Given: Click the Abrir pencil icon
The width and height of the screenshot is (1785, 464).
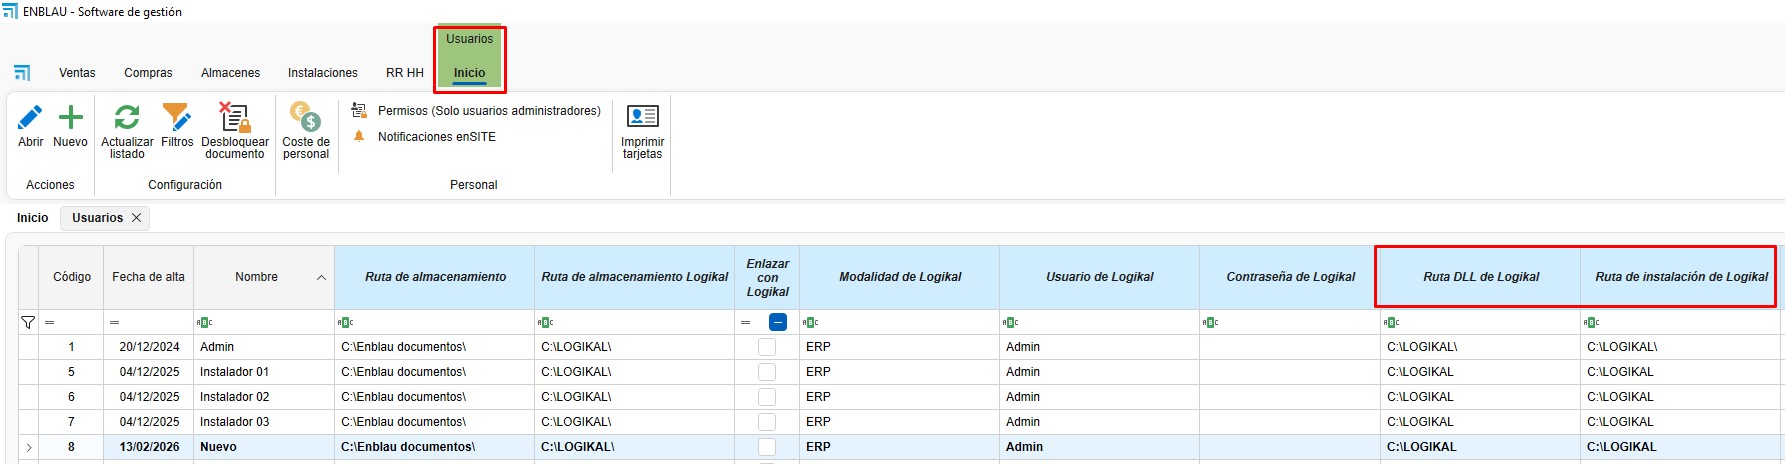Looking at the screenshot, I should coord(30,119).
